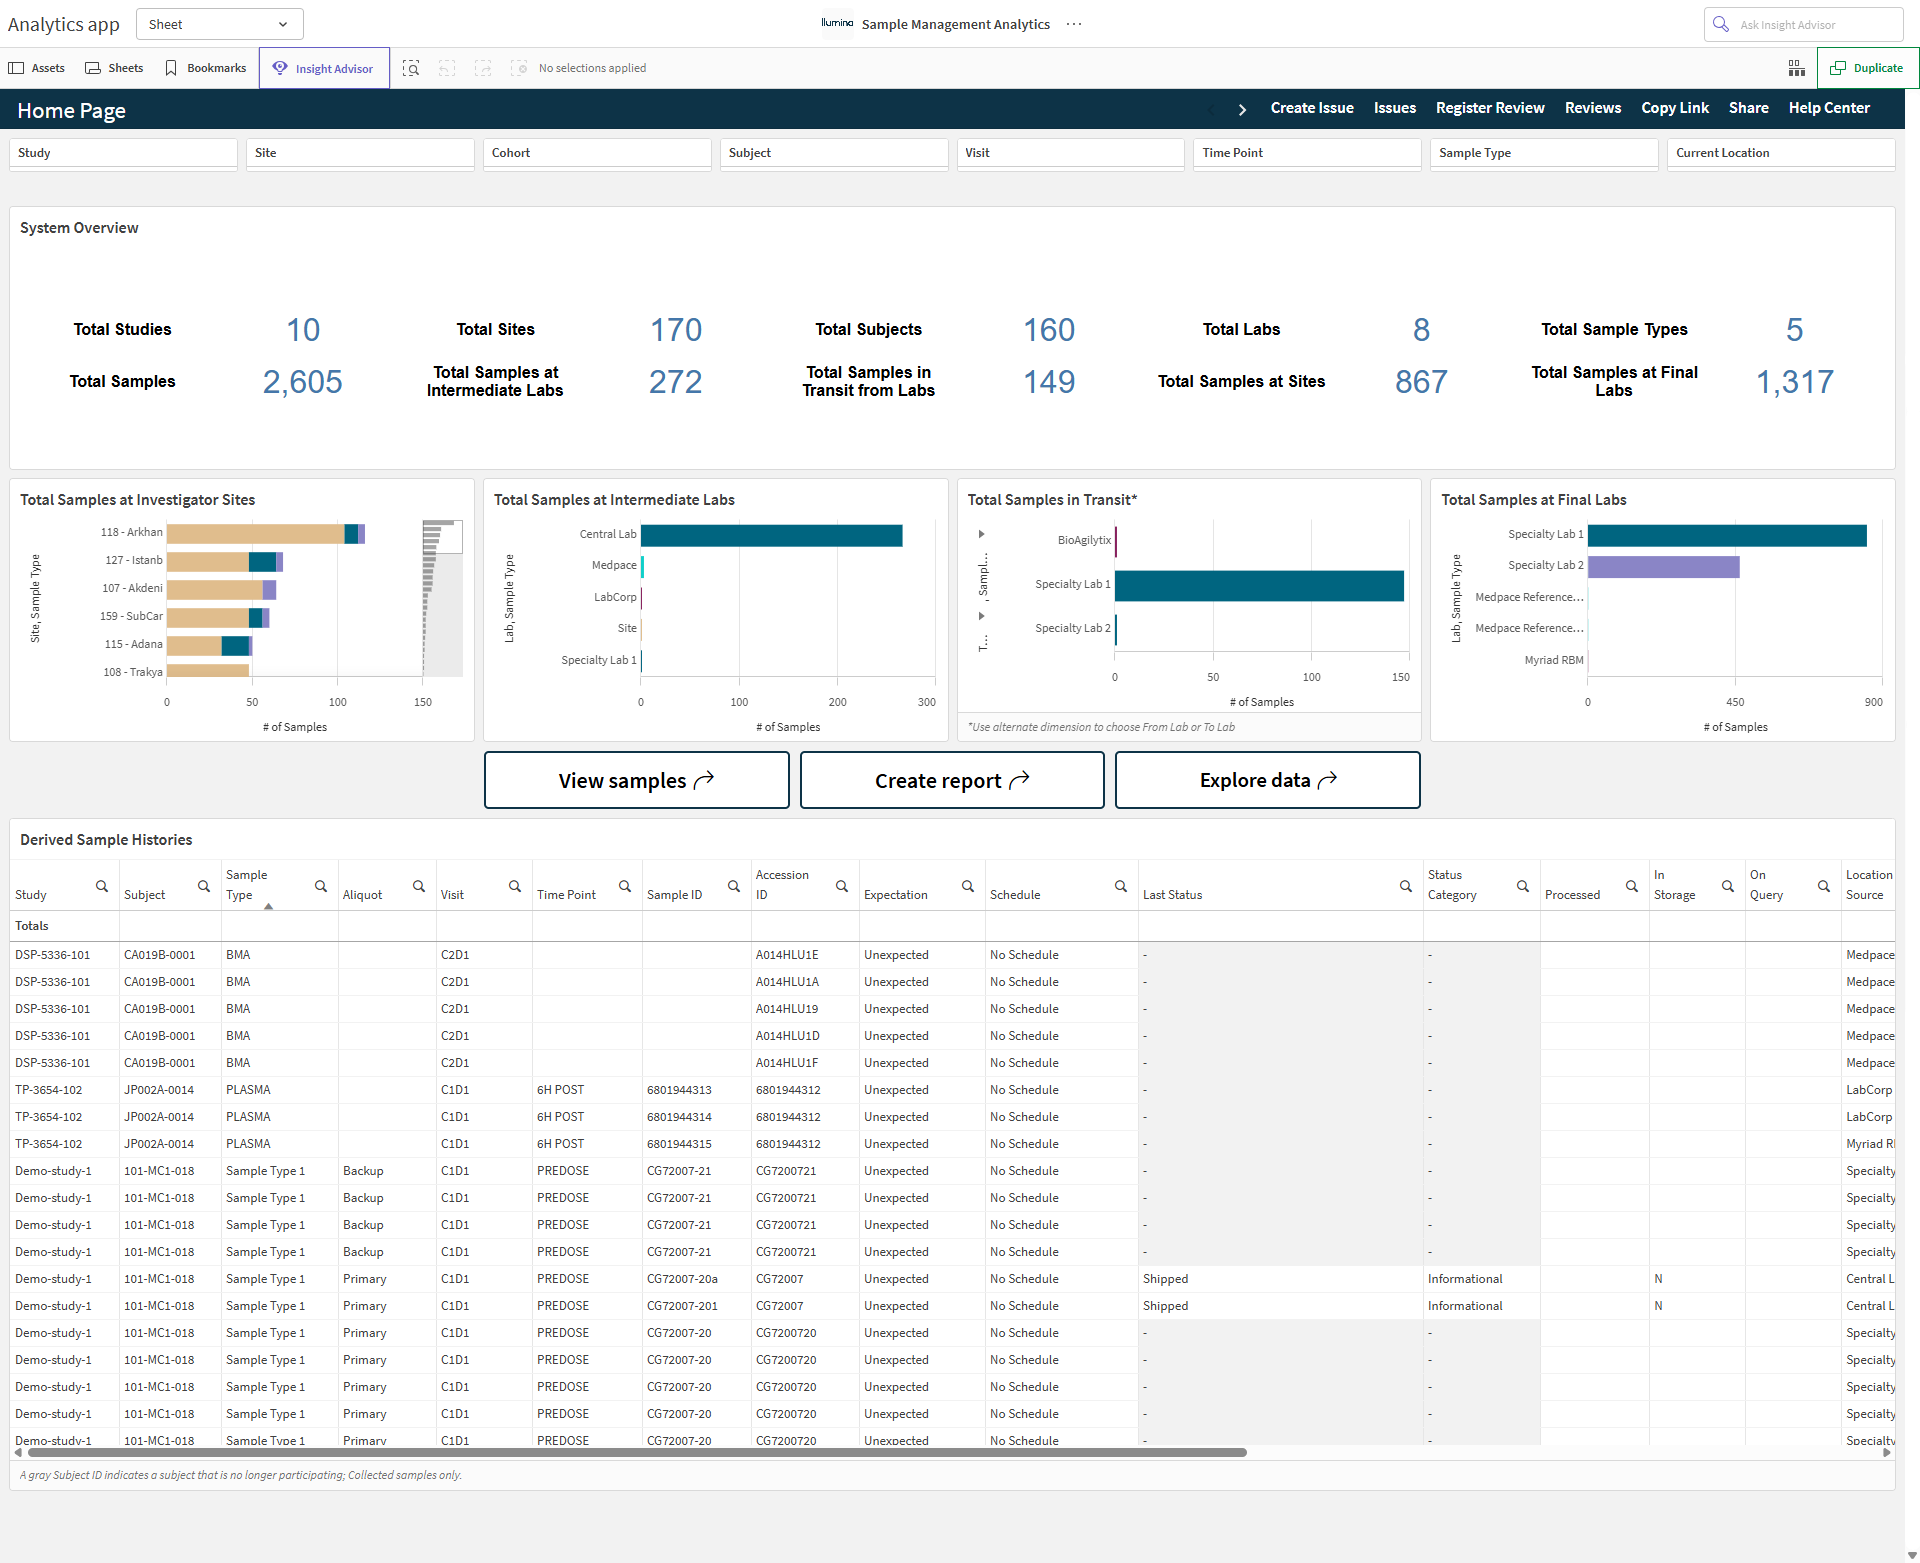The width and height of the screenshot is (1920, 1563).
Task: Search the On Query column
Action: pos(1824,886)
